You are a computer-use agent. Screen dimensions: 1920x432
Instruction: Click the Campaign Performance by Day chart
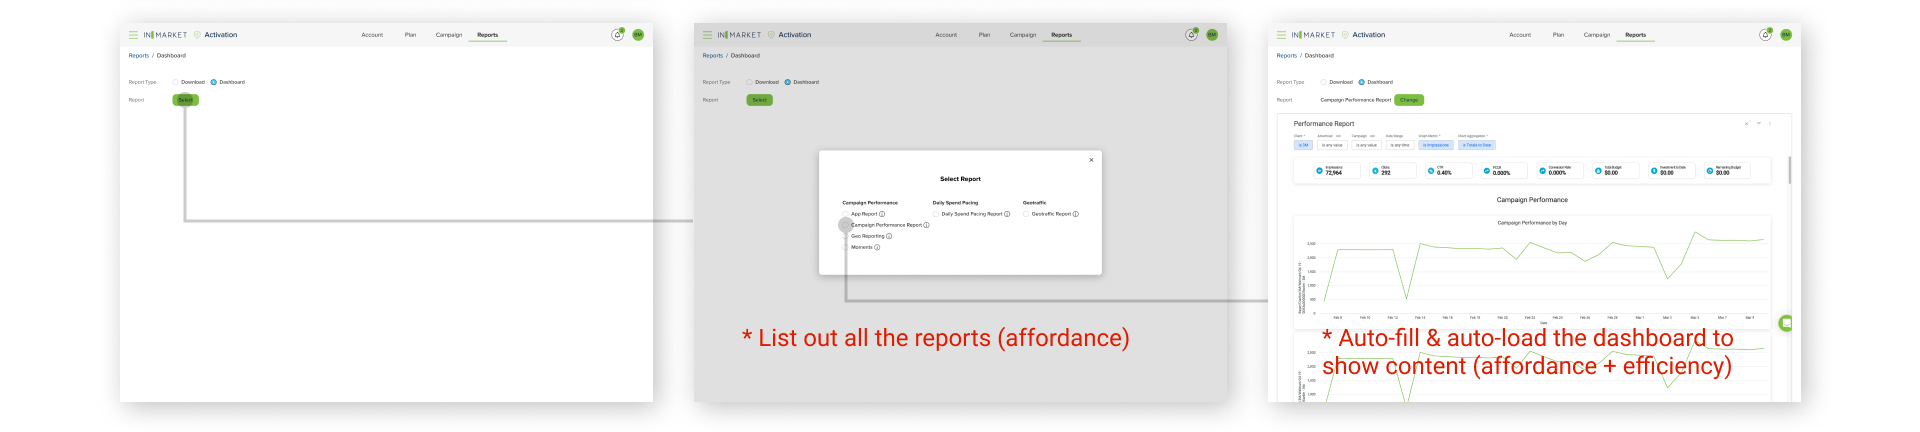pos(1532,270)
